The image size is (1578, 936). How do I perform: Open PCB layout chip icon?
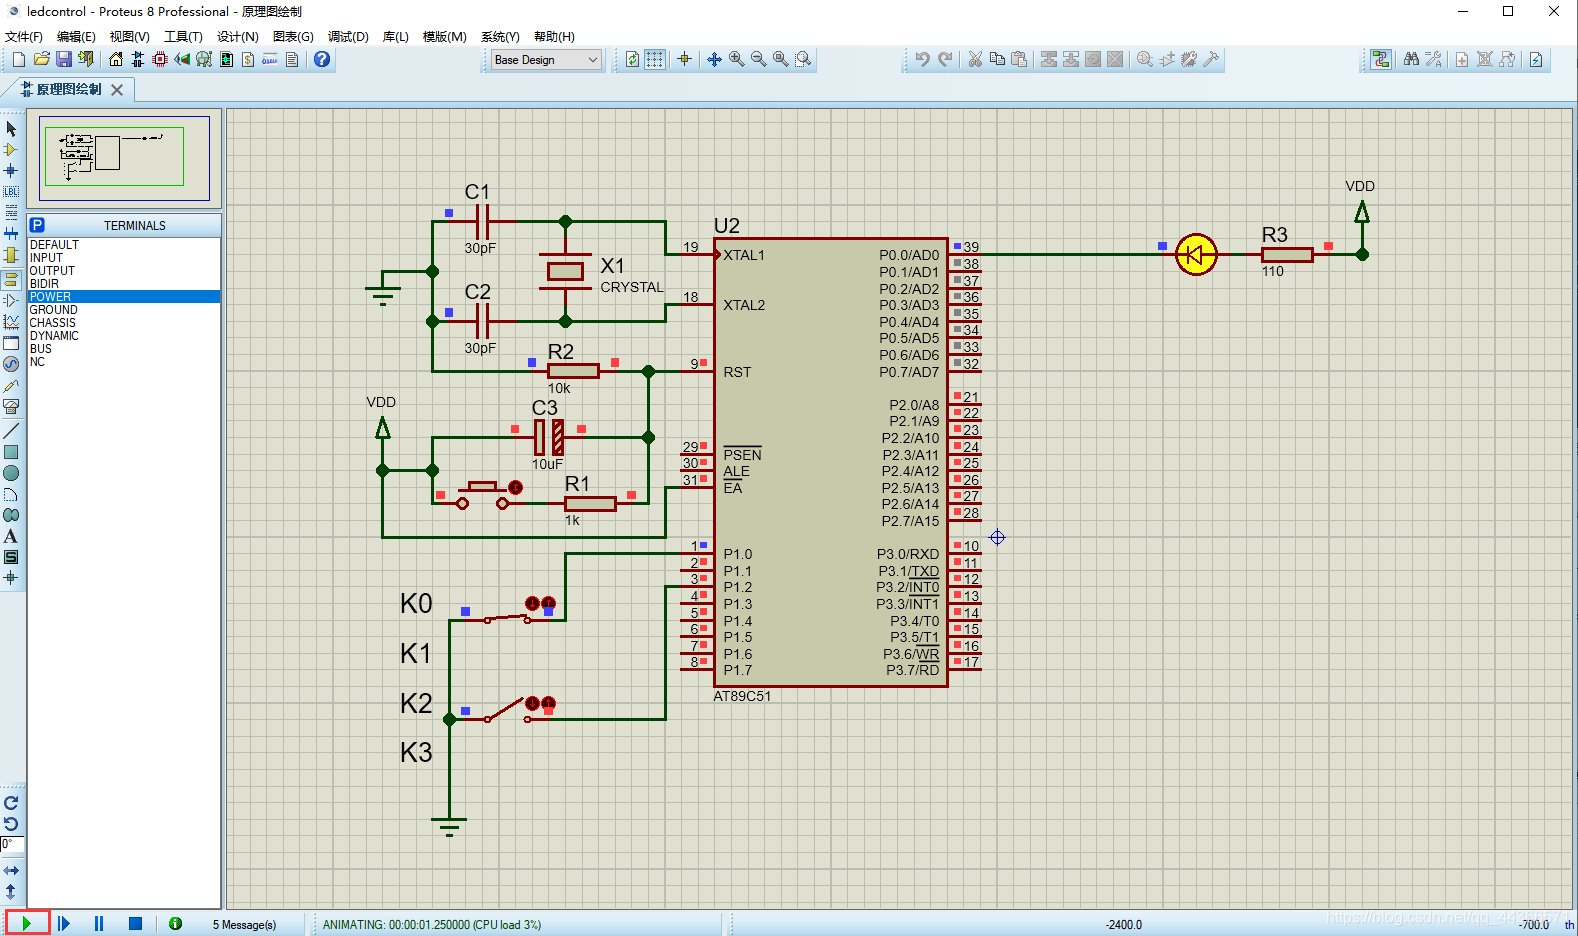coord(160,60)
